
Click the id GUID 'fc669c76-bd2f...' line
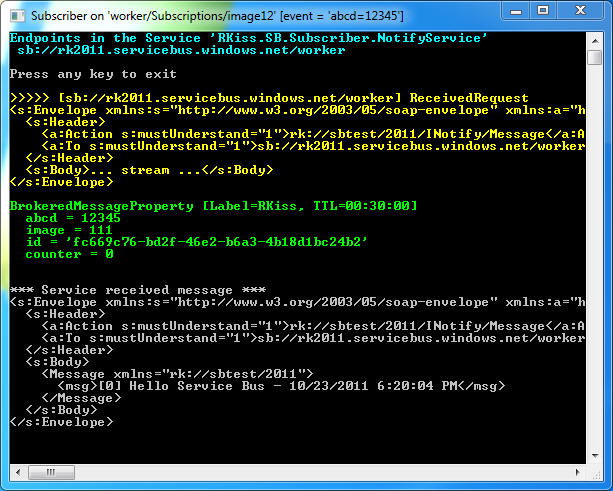point(197,242)
